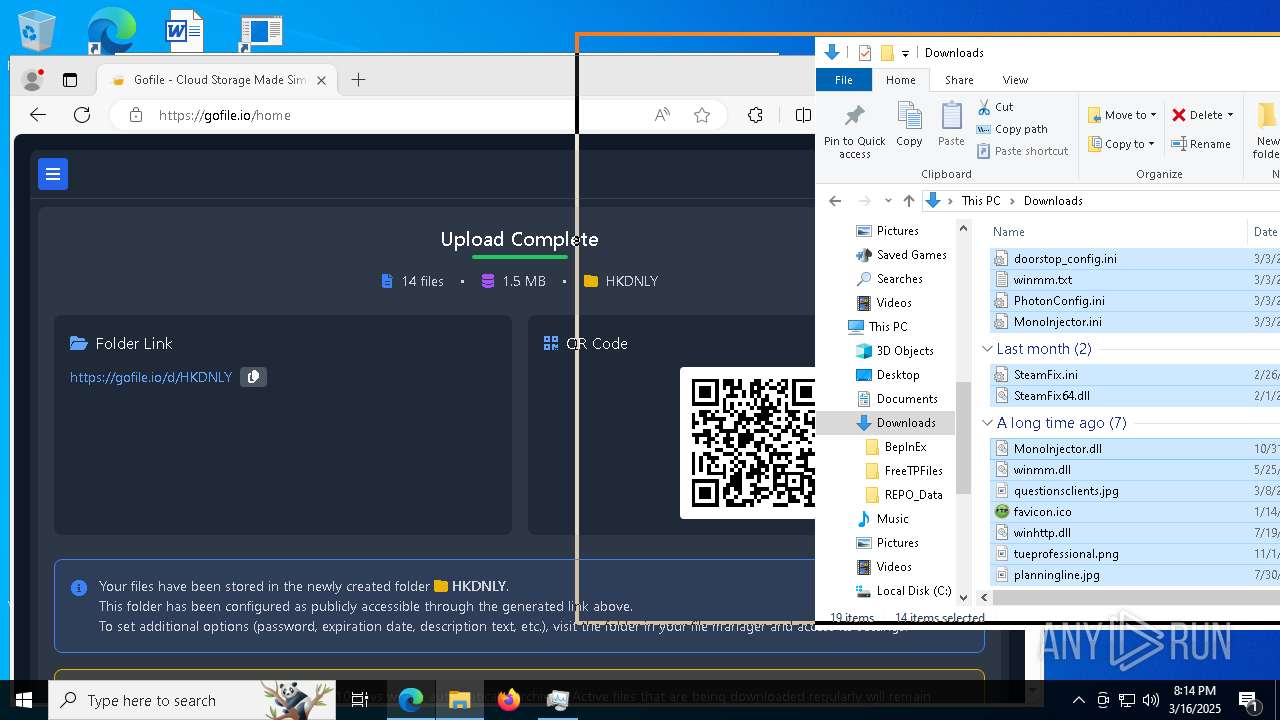This screenshot has height=720, width=1280.
Task: Open the gofile.io/d/HKDNLY folder link
Action: point(151,377)
